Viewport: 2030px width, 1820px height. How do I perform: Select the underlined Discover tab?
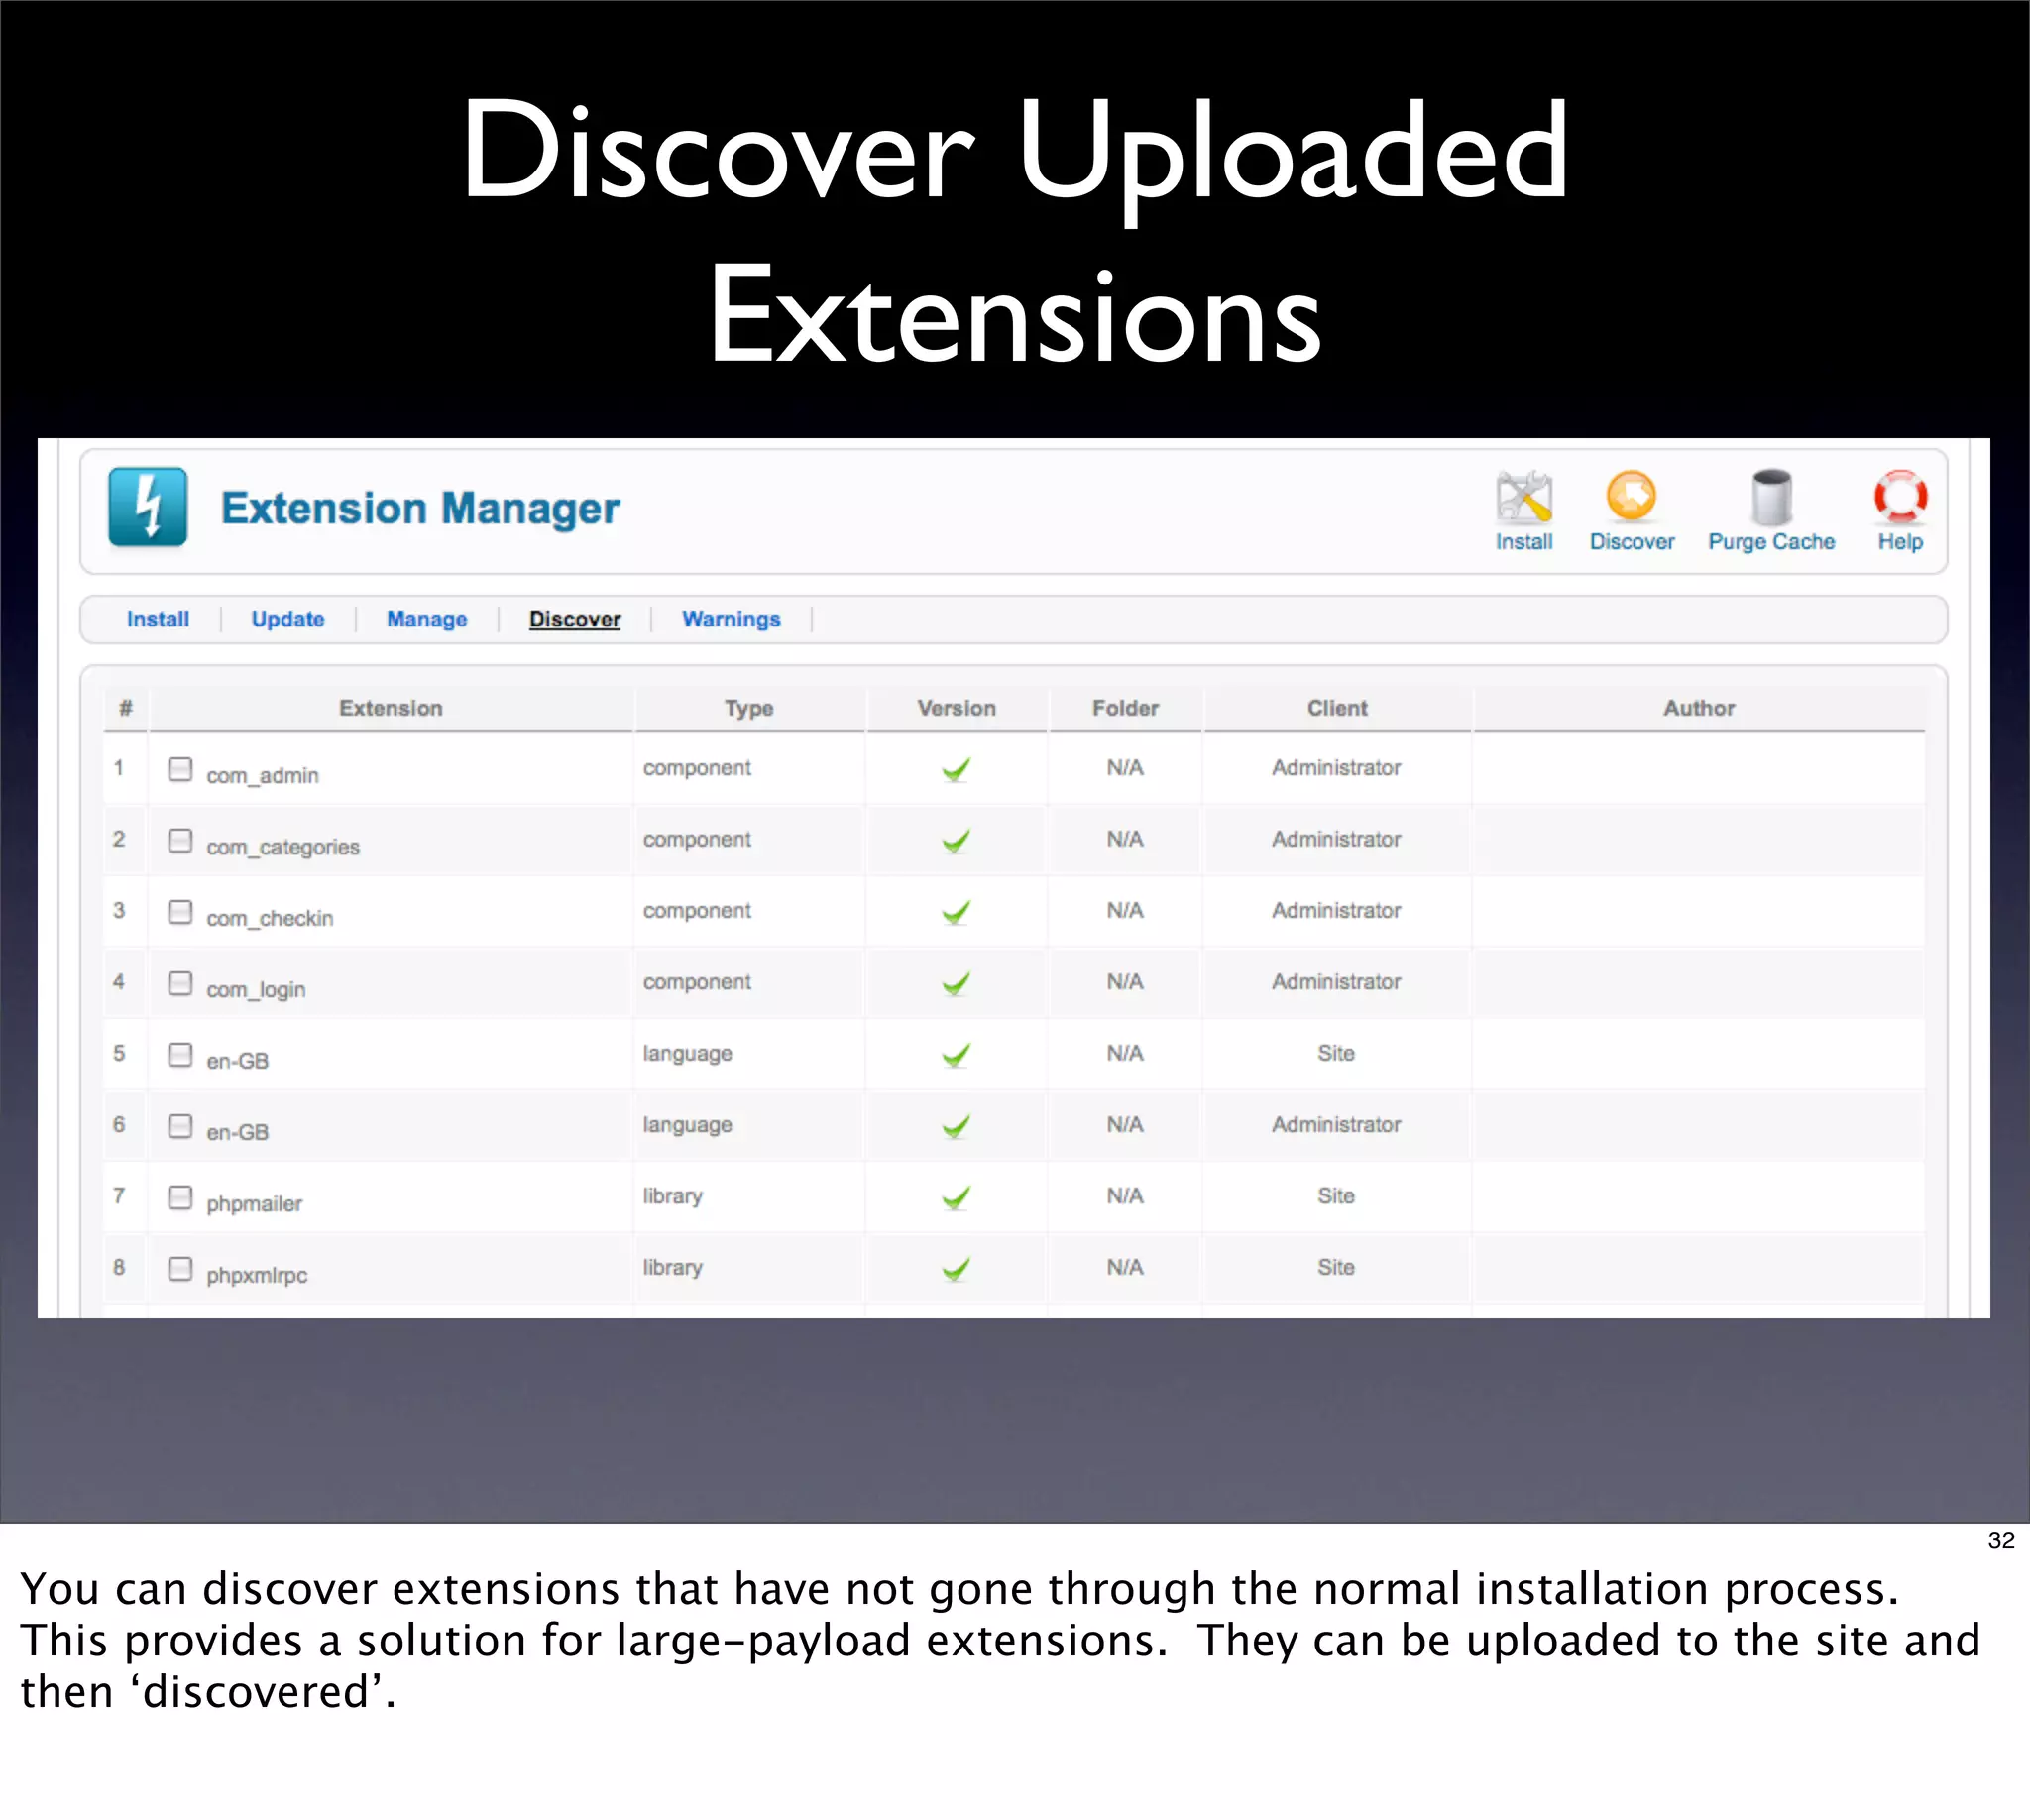(x=575, y=619)
